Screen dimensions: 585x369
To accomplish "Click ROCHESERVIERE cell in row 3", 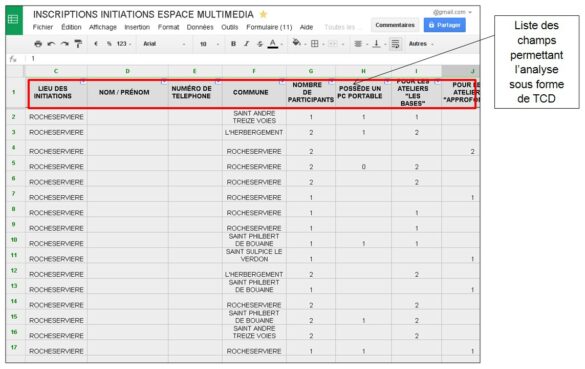I will tap(56, 132).
